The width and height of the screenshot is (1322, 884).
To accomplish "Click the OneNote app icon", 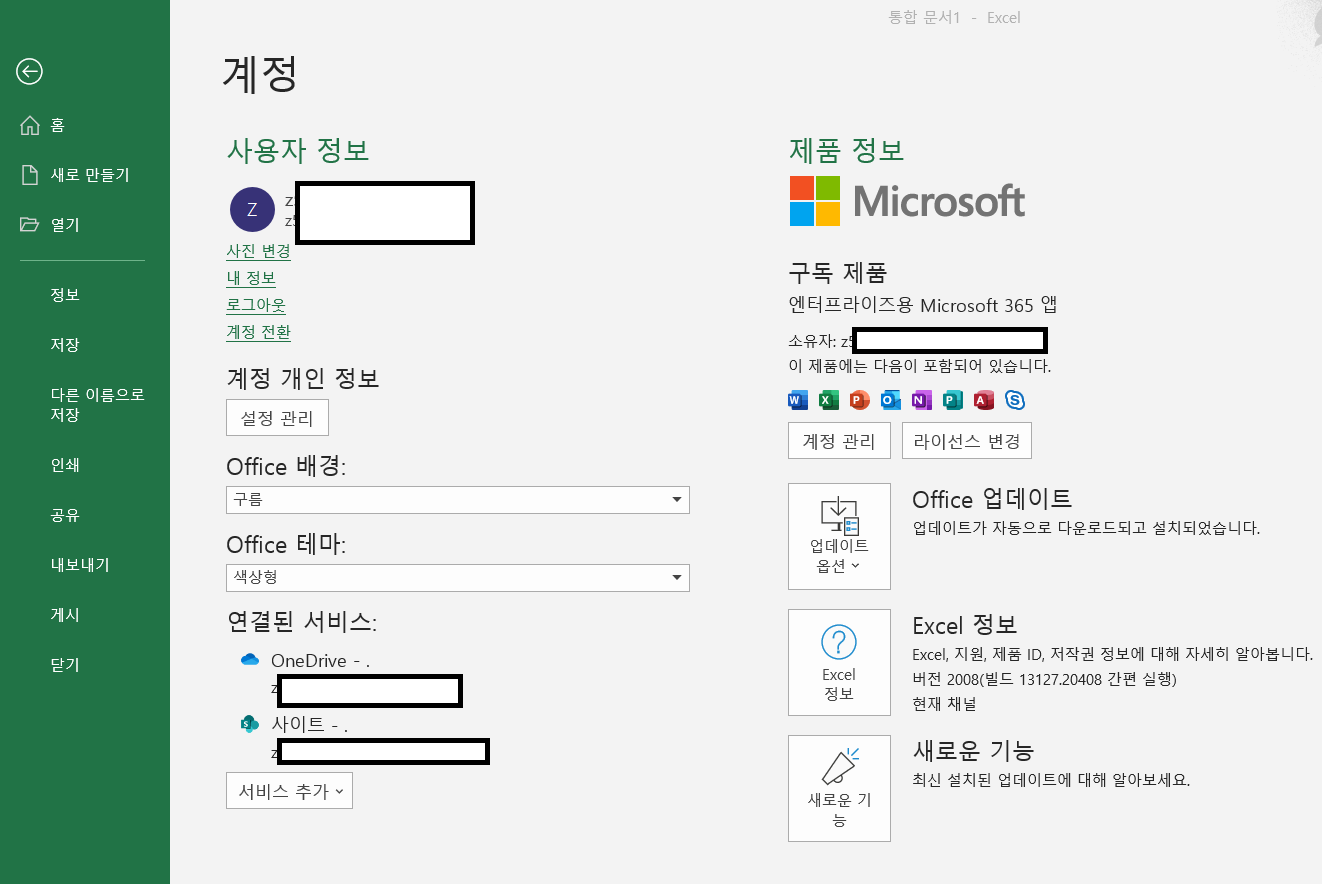I will point(921,400).
